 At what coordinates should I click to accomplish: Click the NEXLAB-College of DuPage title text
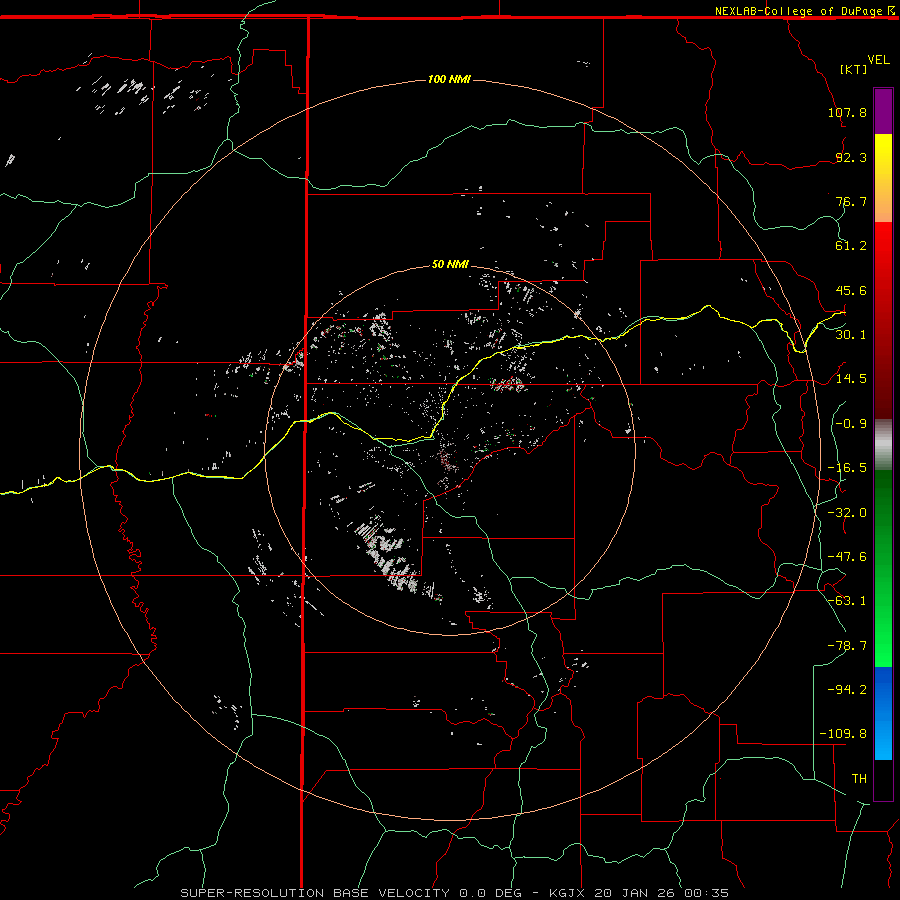(x=798, y=11)
